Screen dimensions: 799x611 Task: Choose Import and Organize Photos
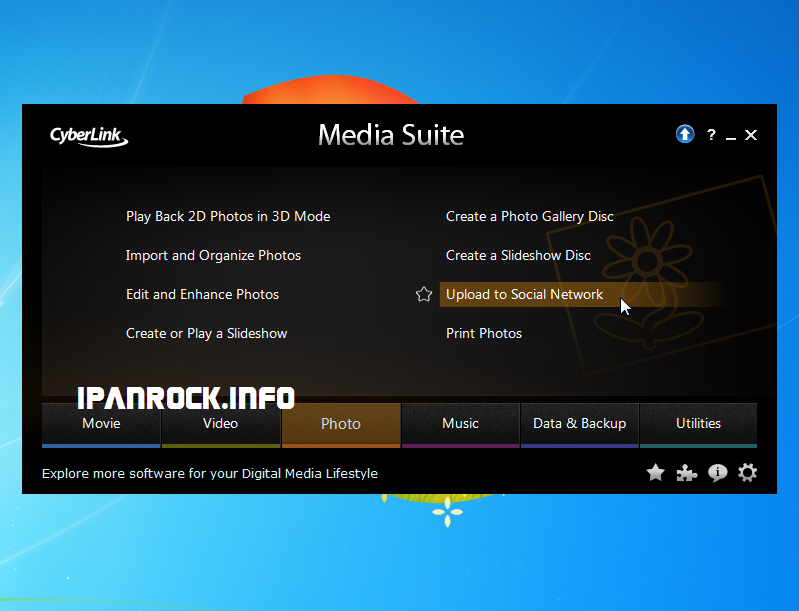click(x=214, y=255)
